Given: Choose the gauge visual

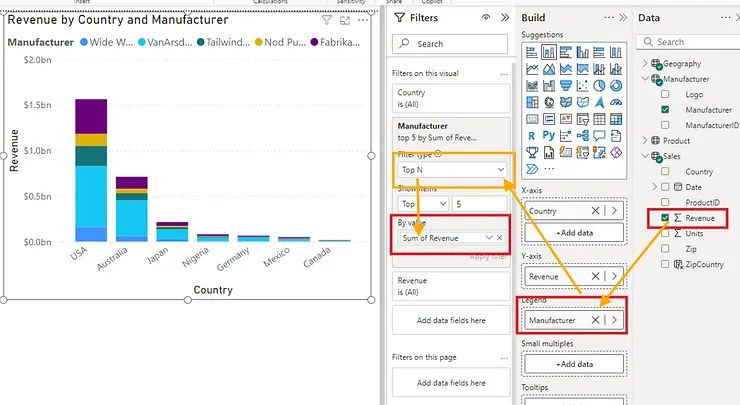Looking at the screenshot, I should (616, 102).
